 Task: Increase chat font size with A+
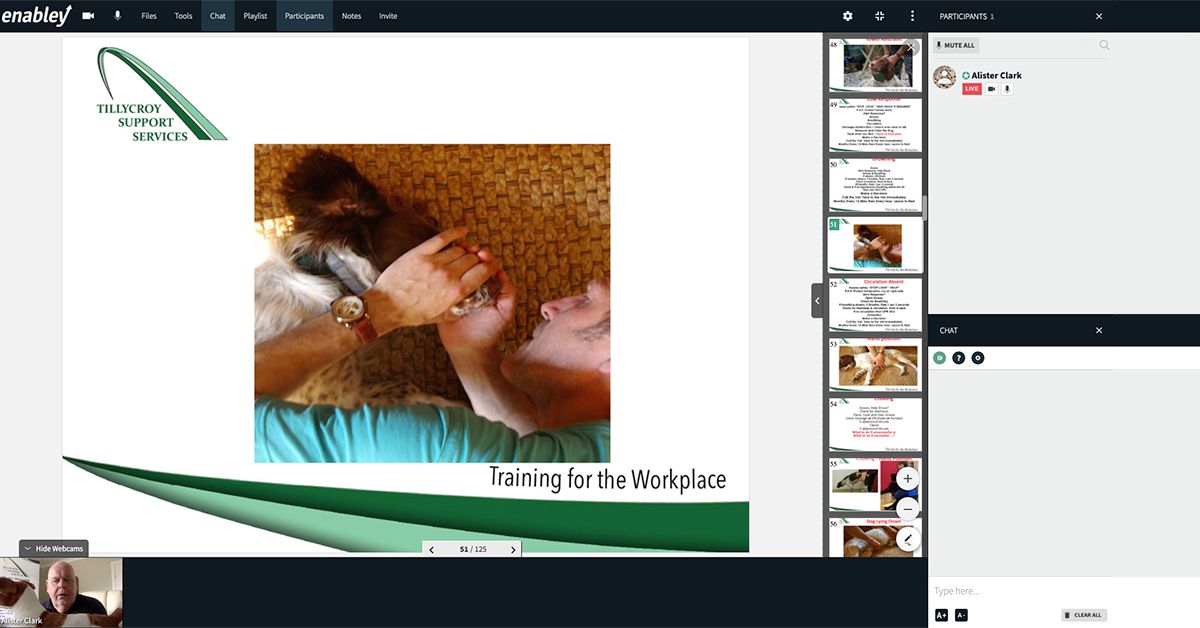pos(941,615)
